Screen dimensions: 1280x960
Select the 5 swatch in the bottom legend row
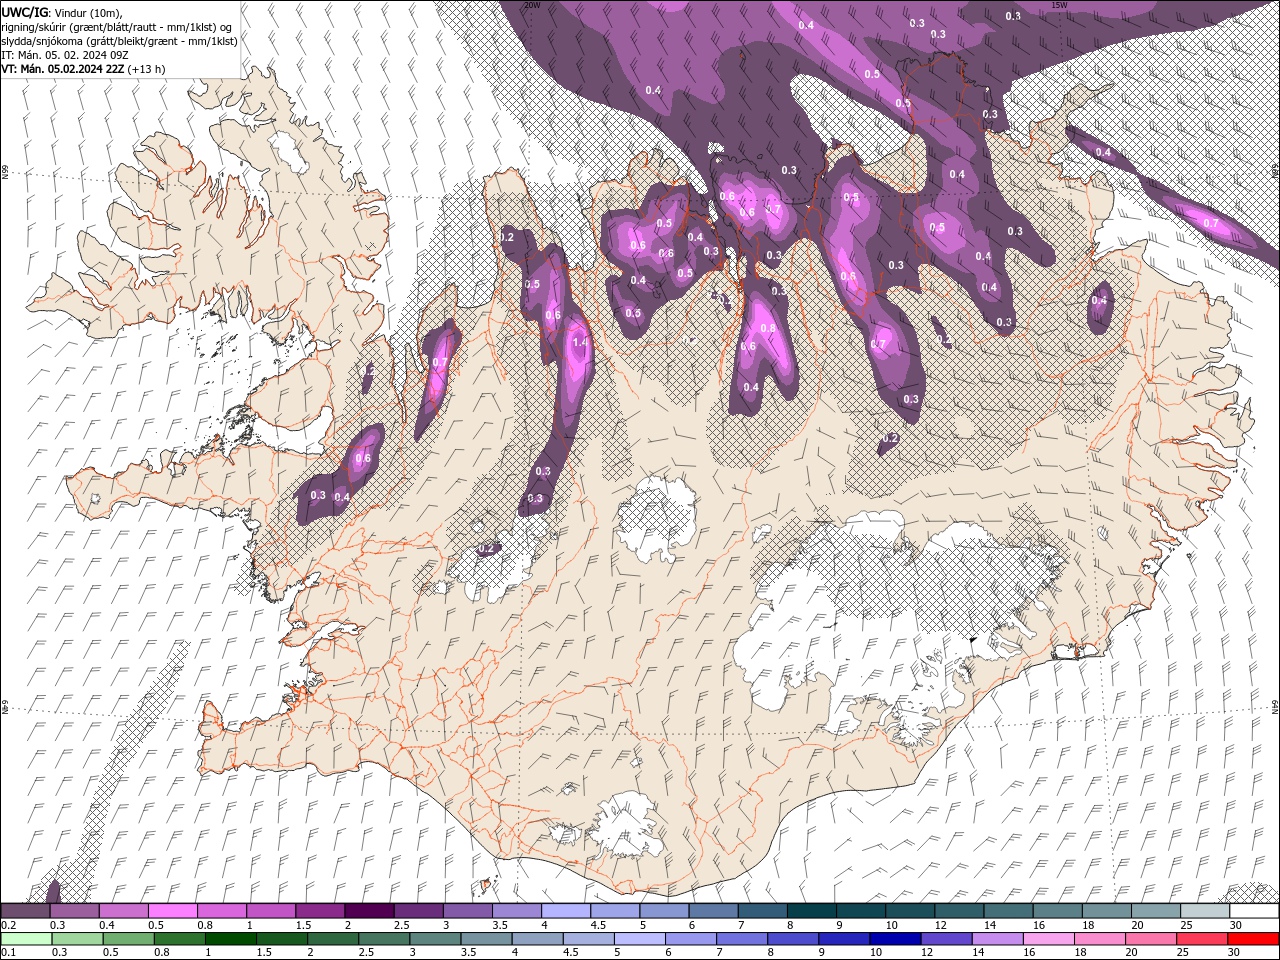click(639, 939)
